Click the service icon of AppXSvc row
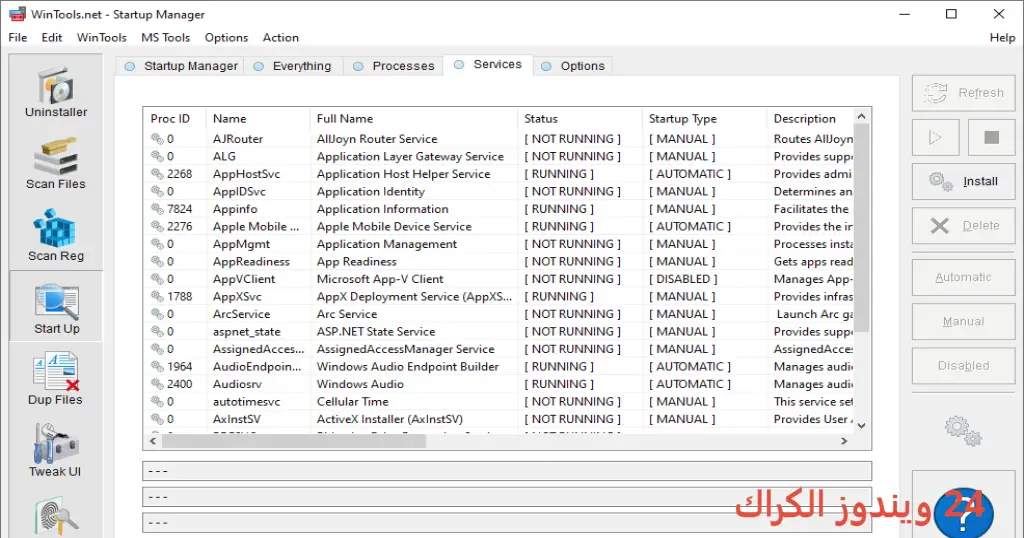 (157, 296)
